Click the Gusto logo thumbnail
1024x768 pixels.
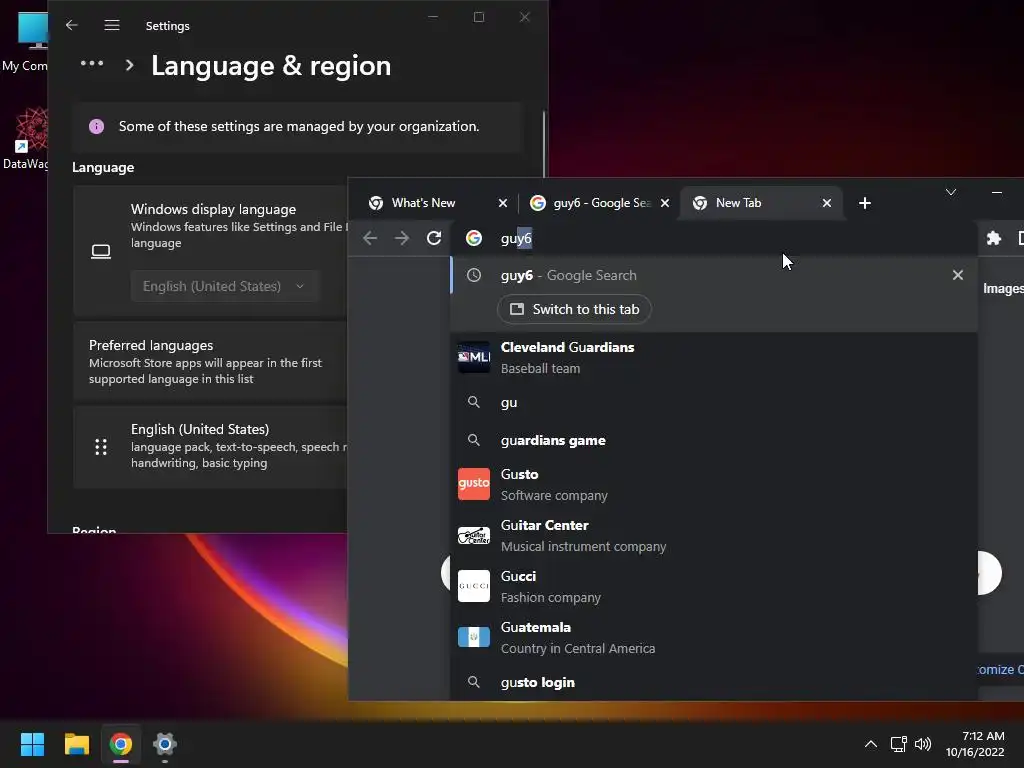[474, 484]
